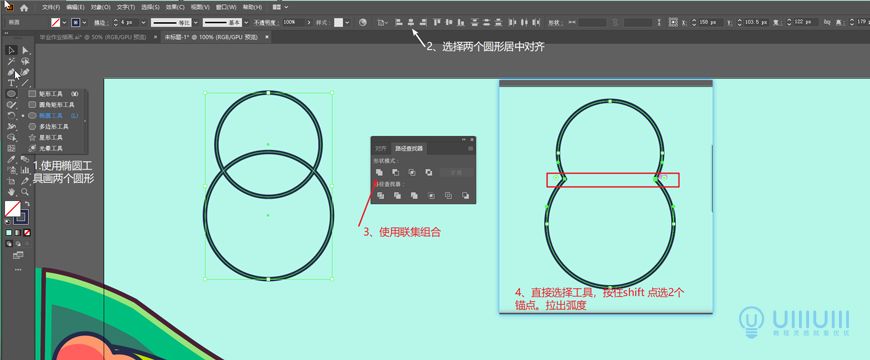
Task: Click the Intersect shape mode icon
Action: (x=412, y=173)
